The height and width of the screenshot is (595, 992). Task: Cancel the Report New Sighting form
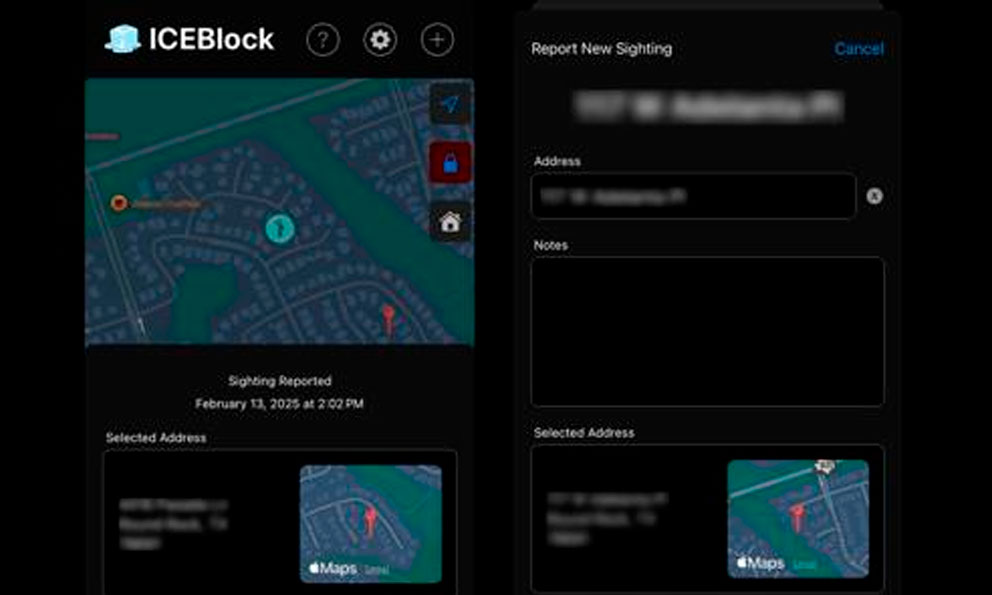point(858,49)
